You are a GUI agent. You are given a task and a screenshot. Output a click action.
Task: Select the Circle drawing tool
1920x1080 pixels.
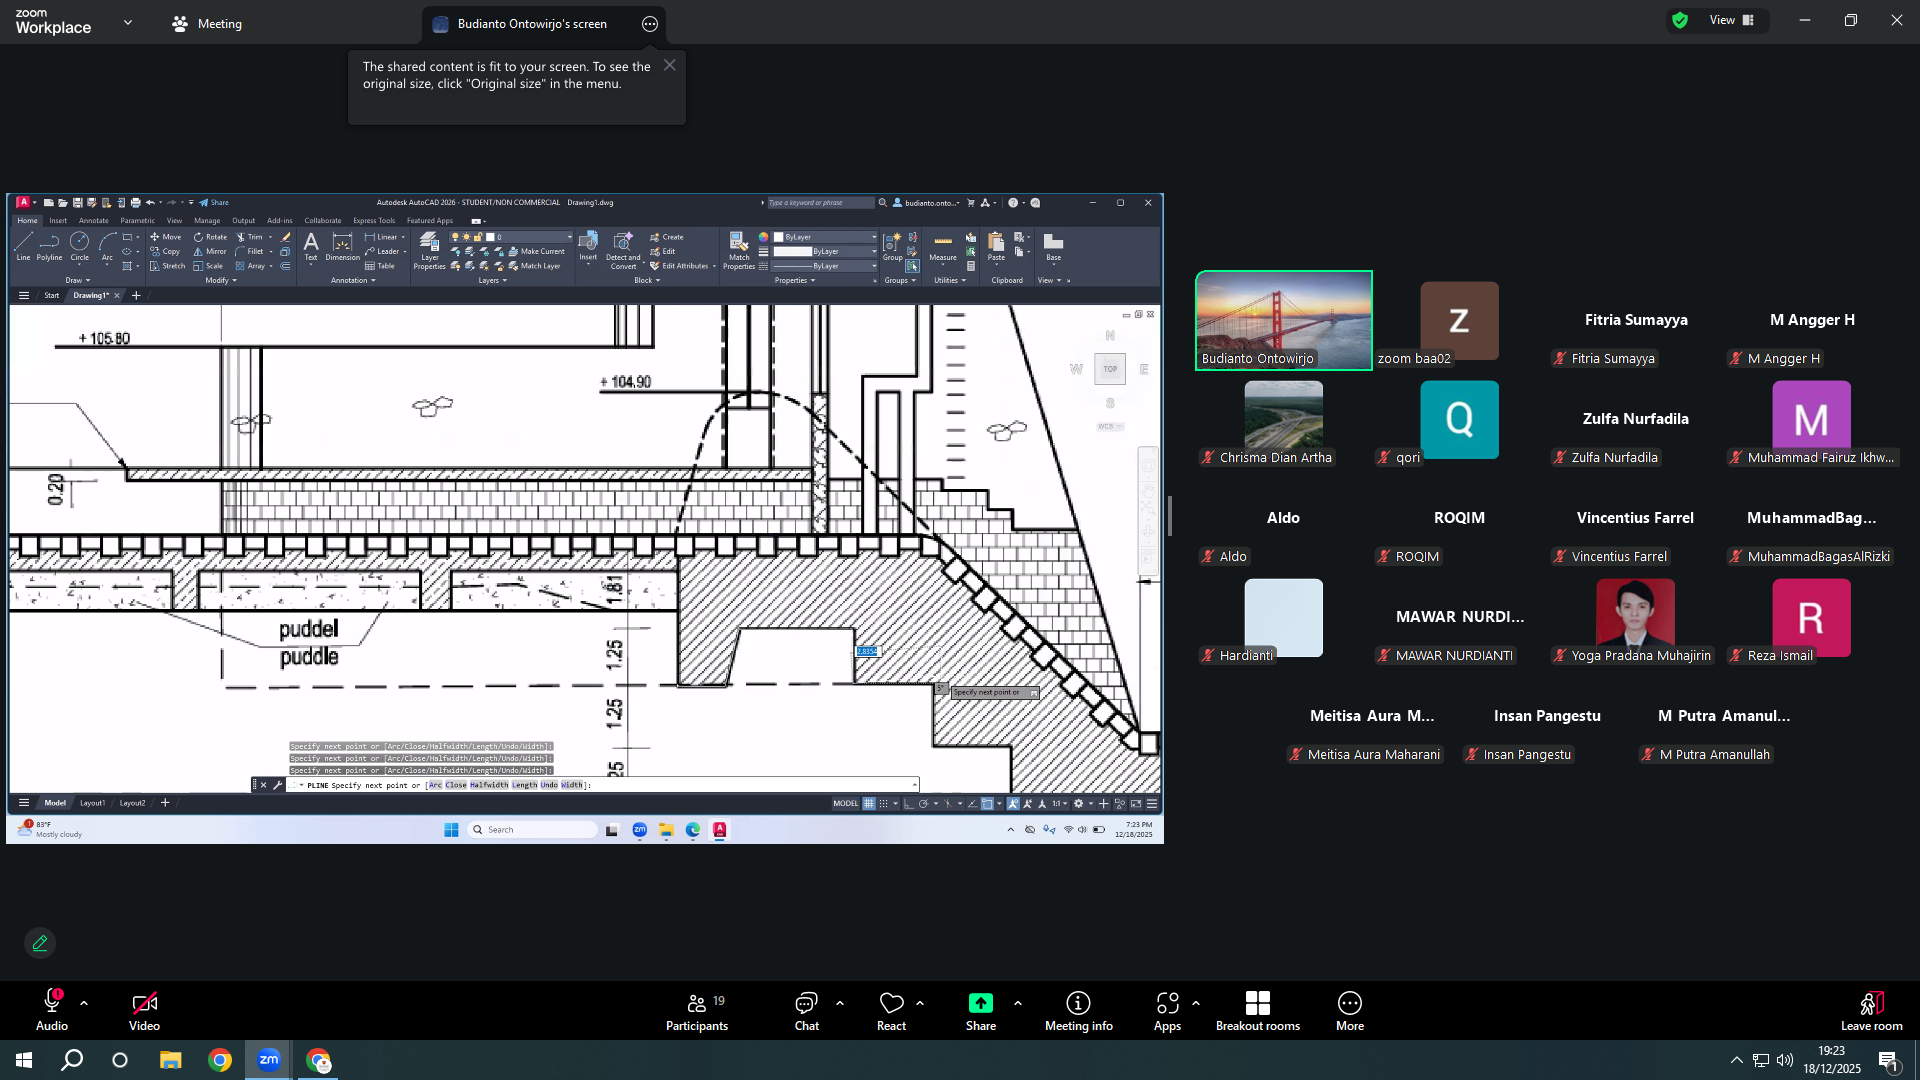click(79, 246)
